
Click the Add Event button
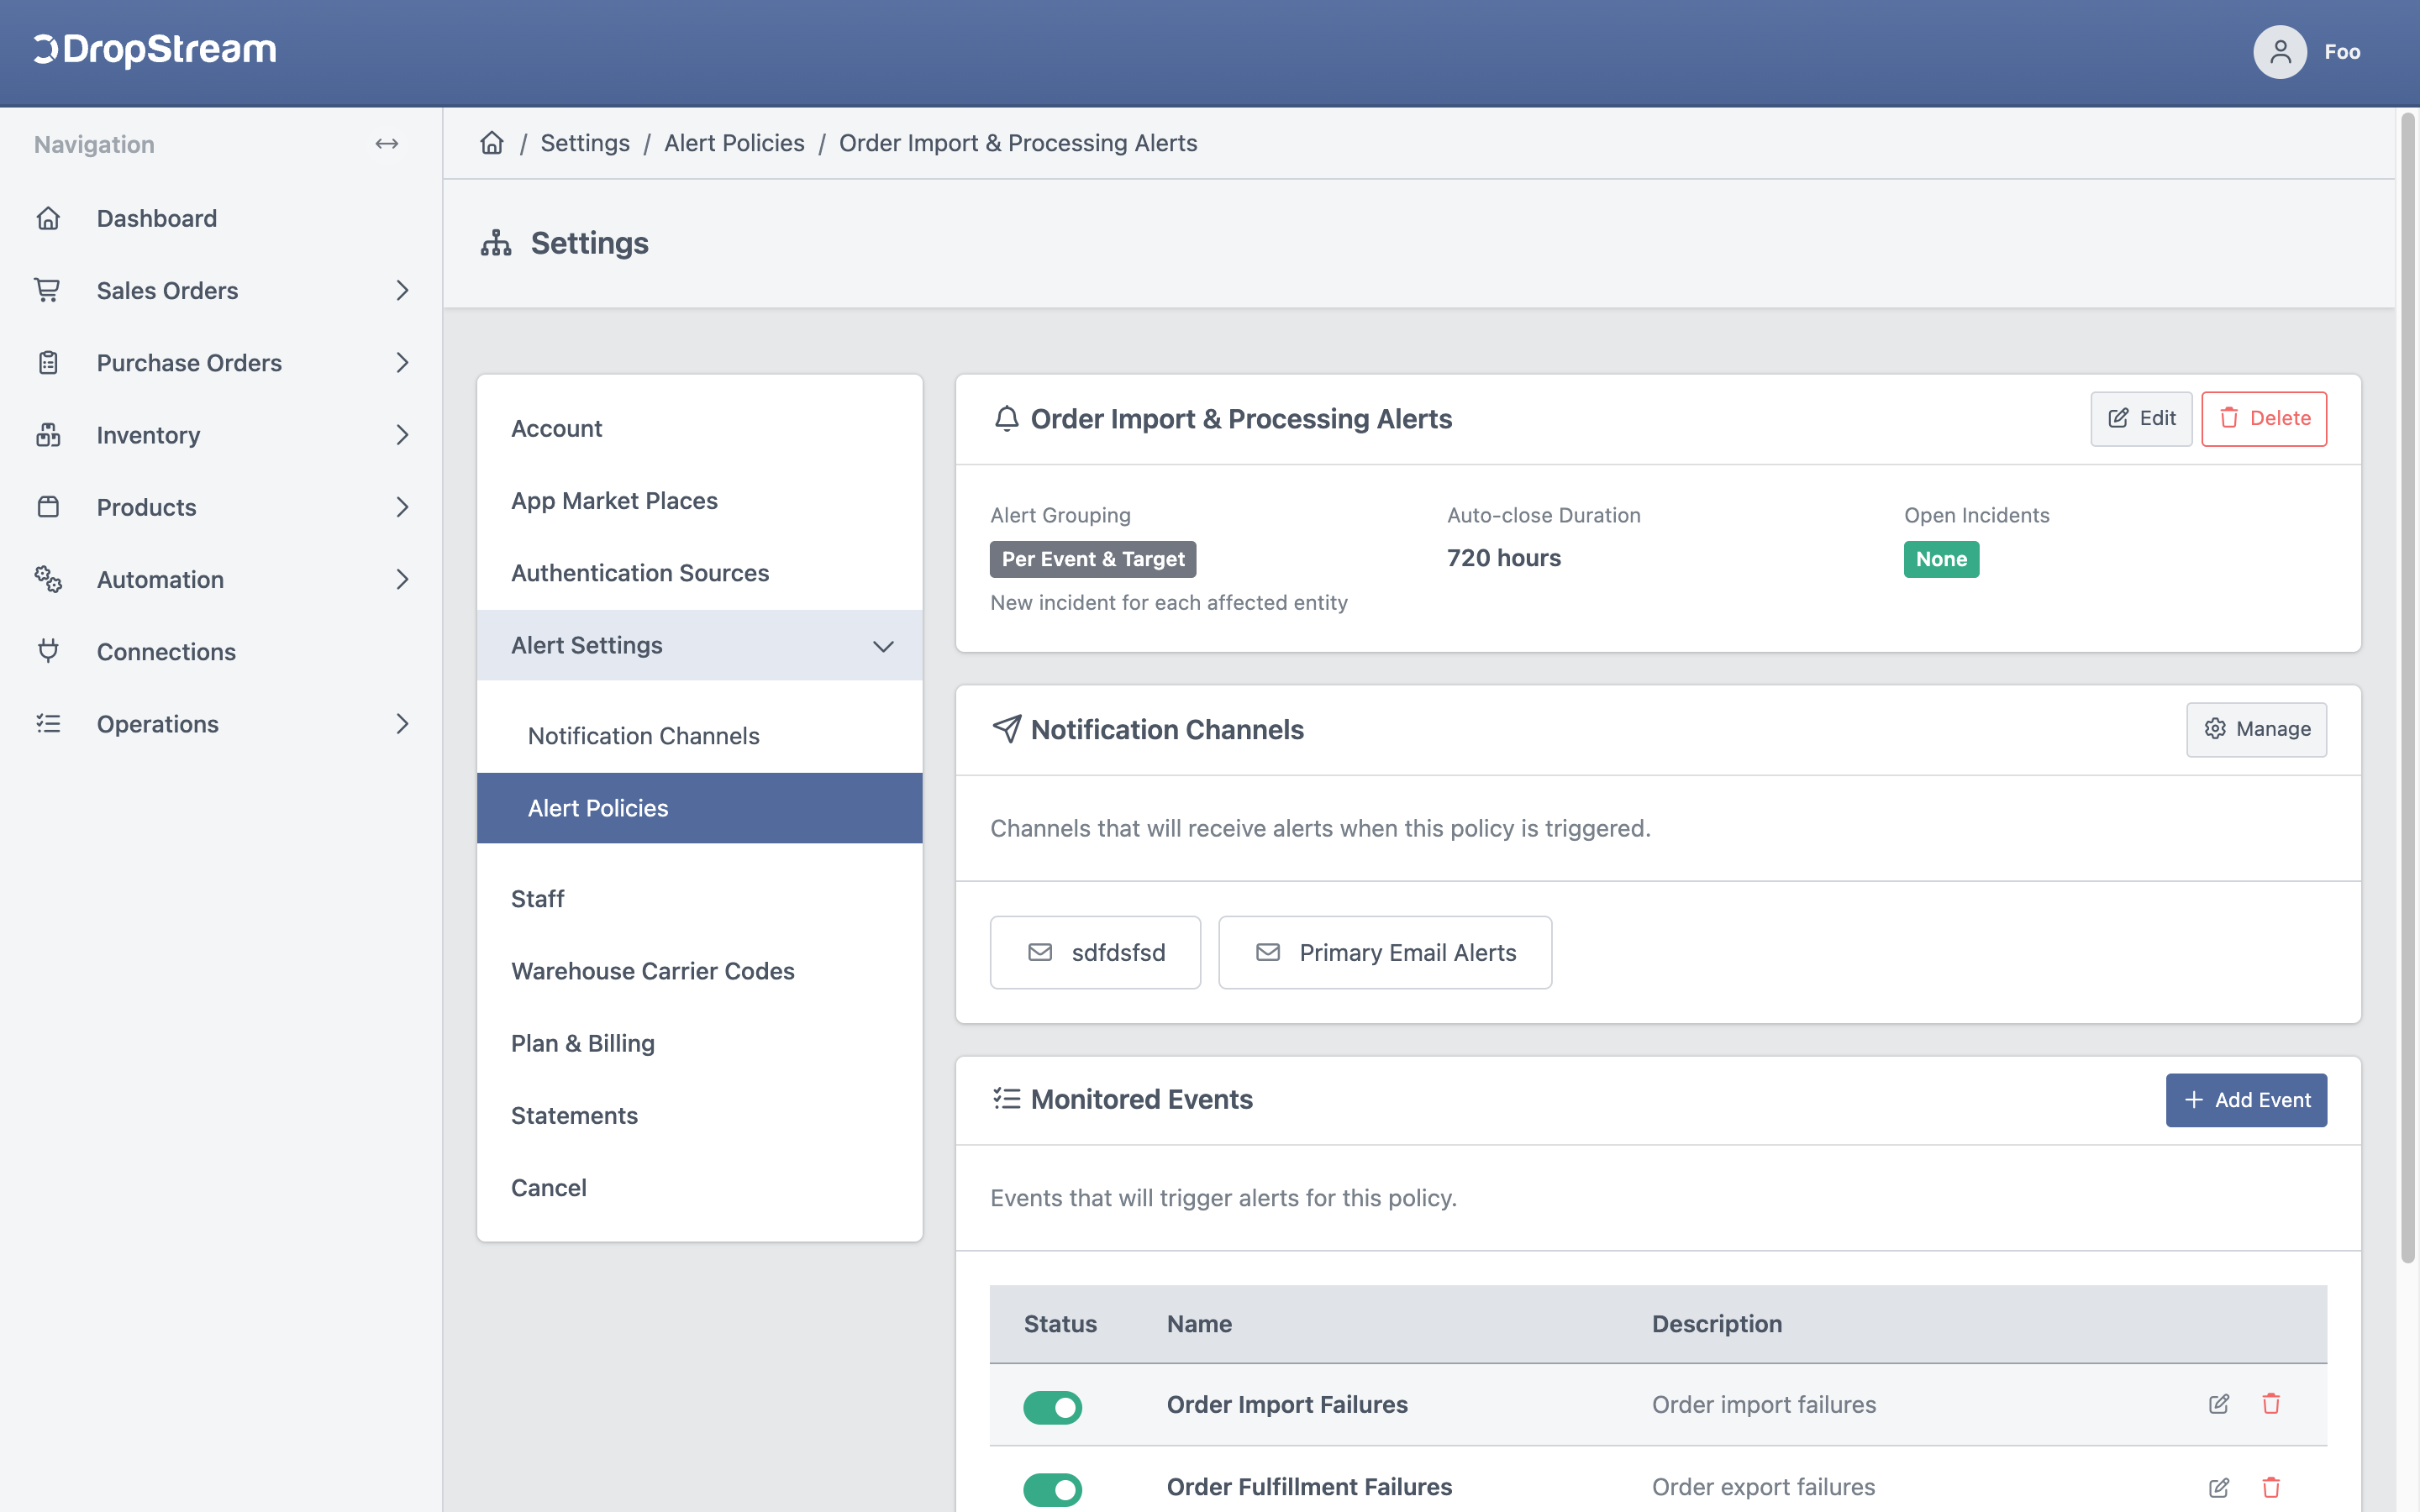click(2246, 1100)
